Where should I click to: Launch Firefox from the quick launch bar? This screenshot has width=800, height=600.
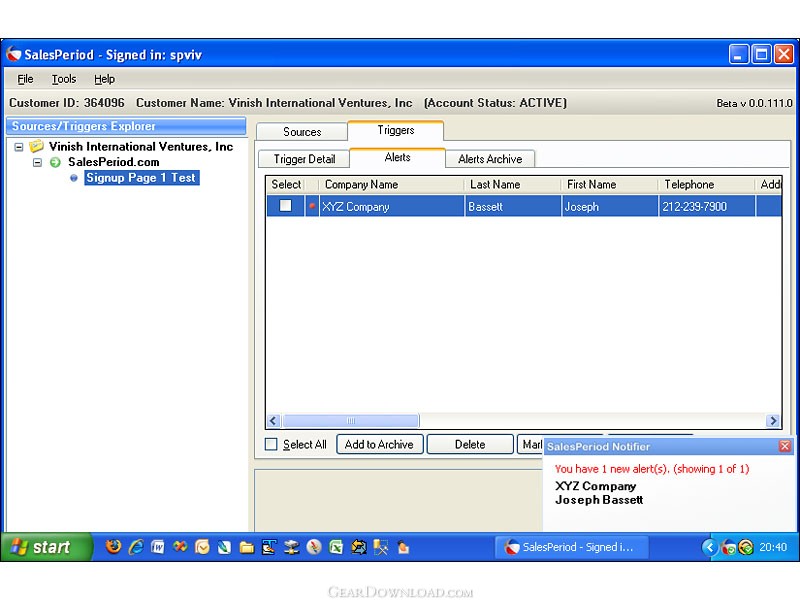click(113, 547)
